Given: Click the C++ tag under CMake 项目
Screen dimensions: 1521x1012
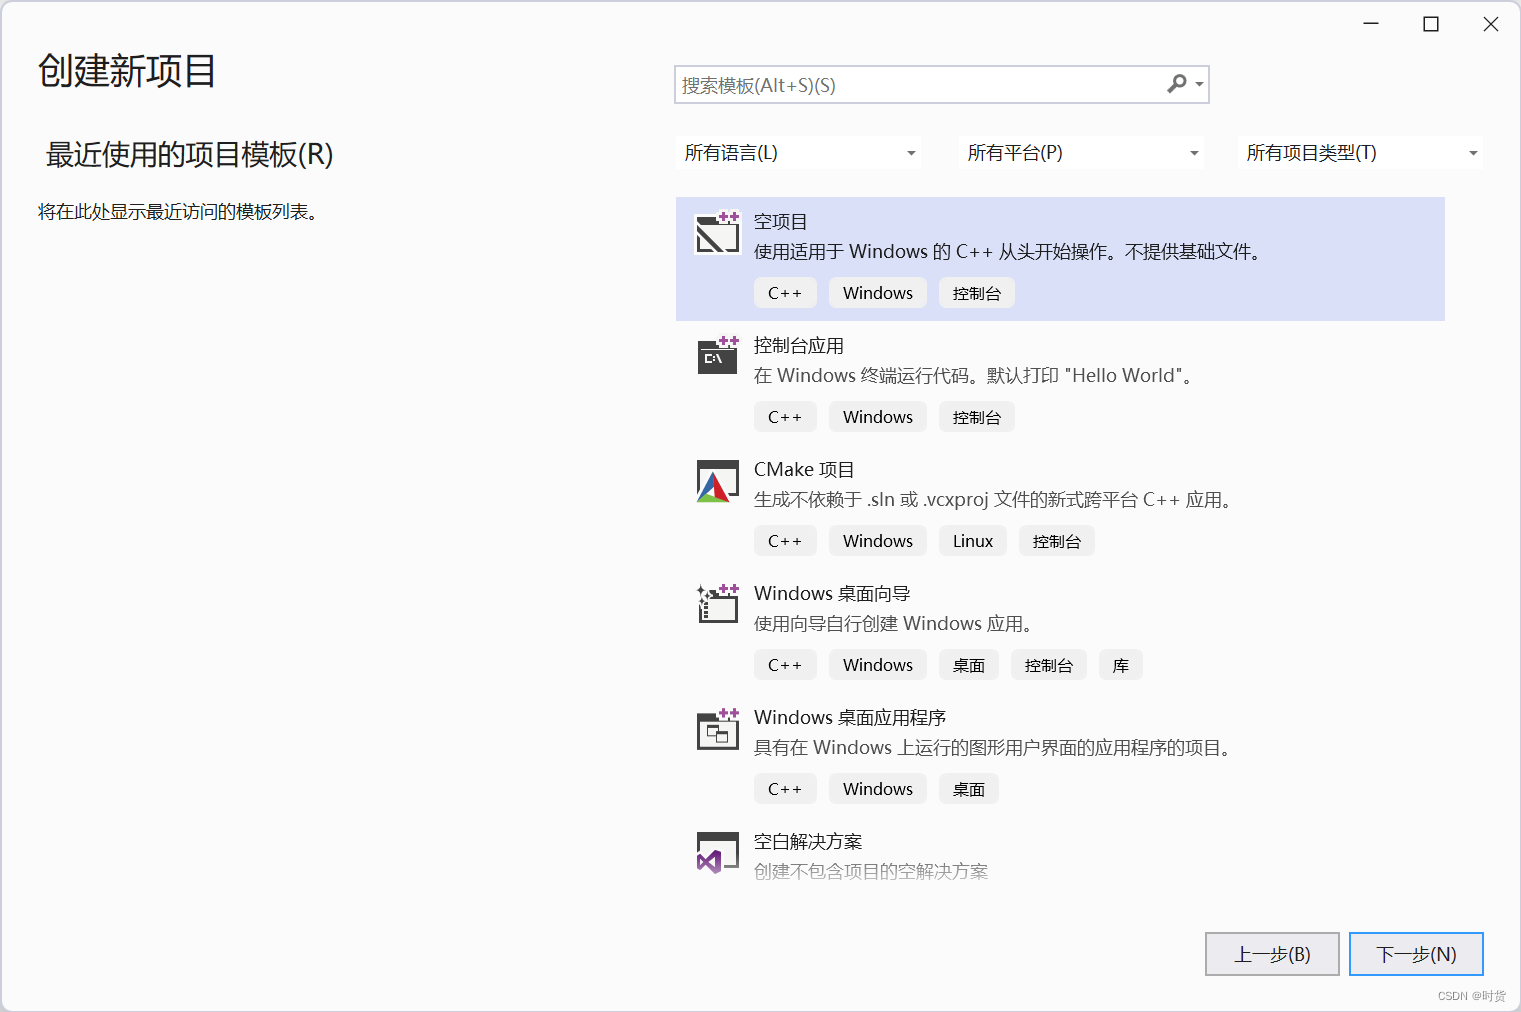Looking at the screenshot, I should click(785, 541).
